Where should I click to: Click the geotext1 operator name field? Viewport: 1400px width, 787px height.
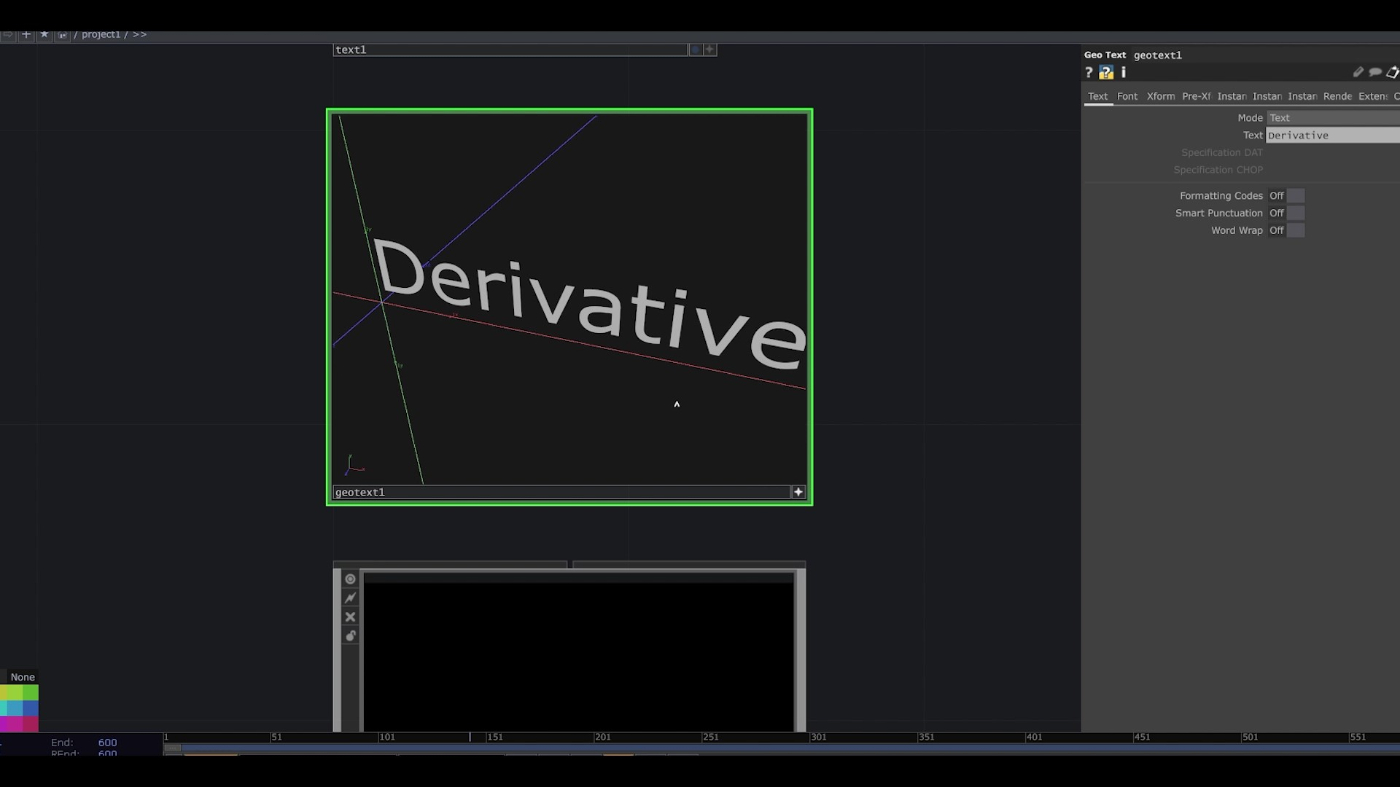pos(1158,55)
